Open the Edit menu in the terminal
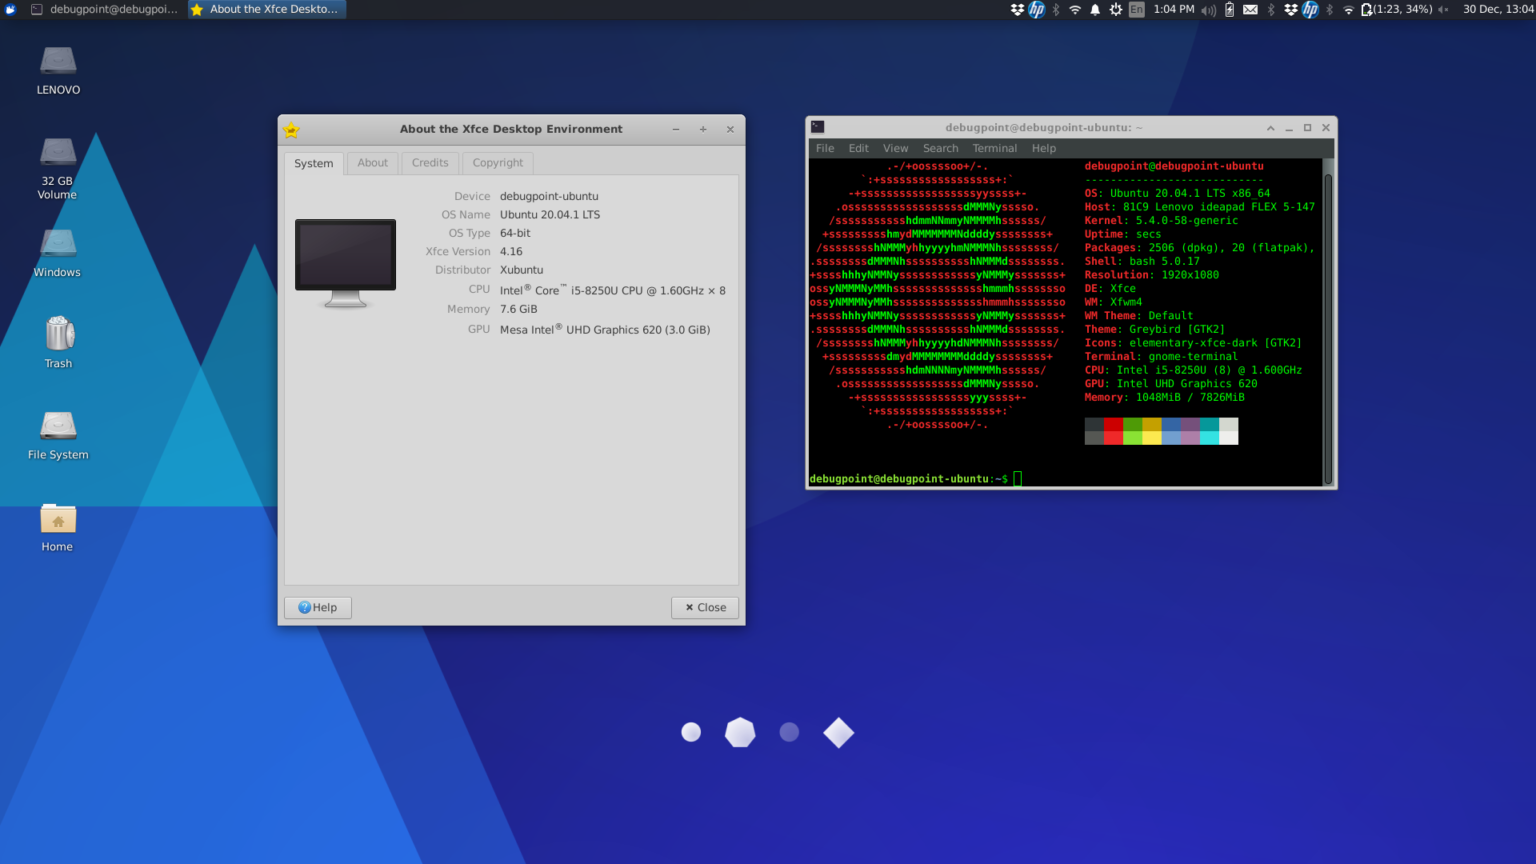 (x=859, y=148)
